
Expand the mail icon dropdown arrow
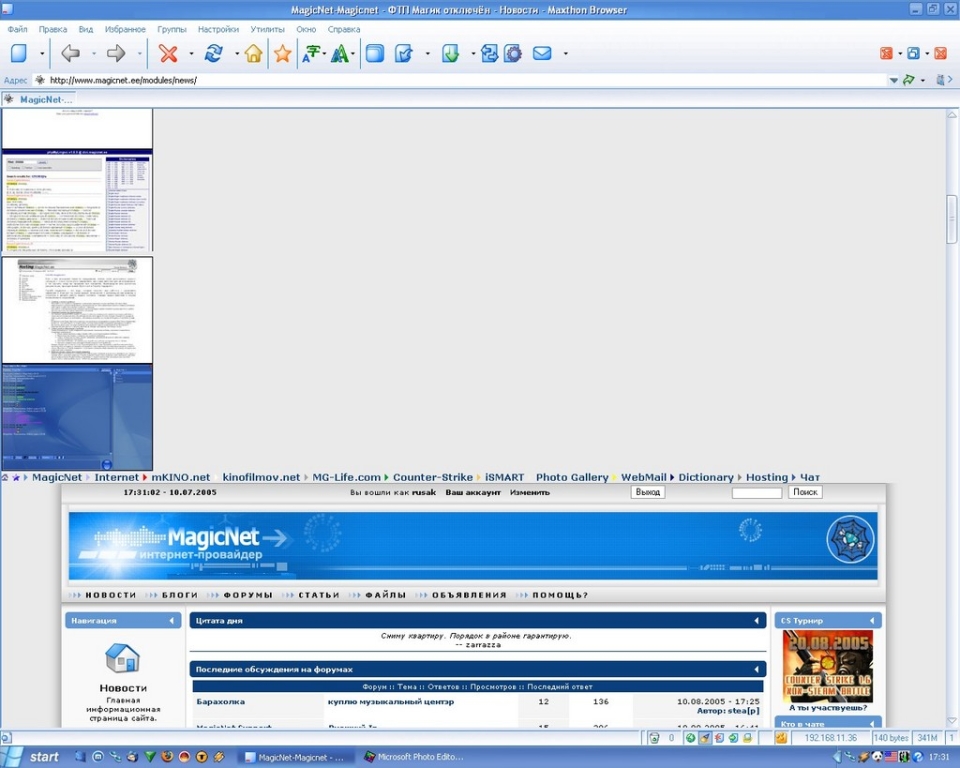coord(565,54)
